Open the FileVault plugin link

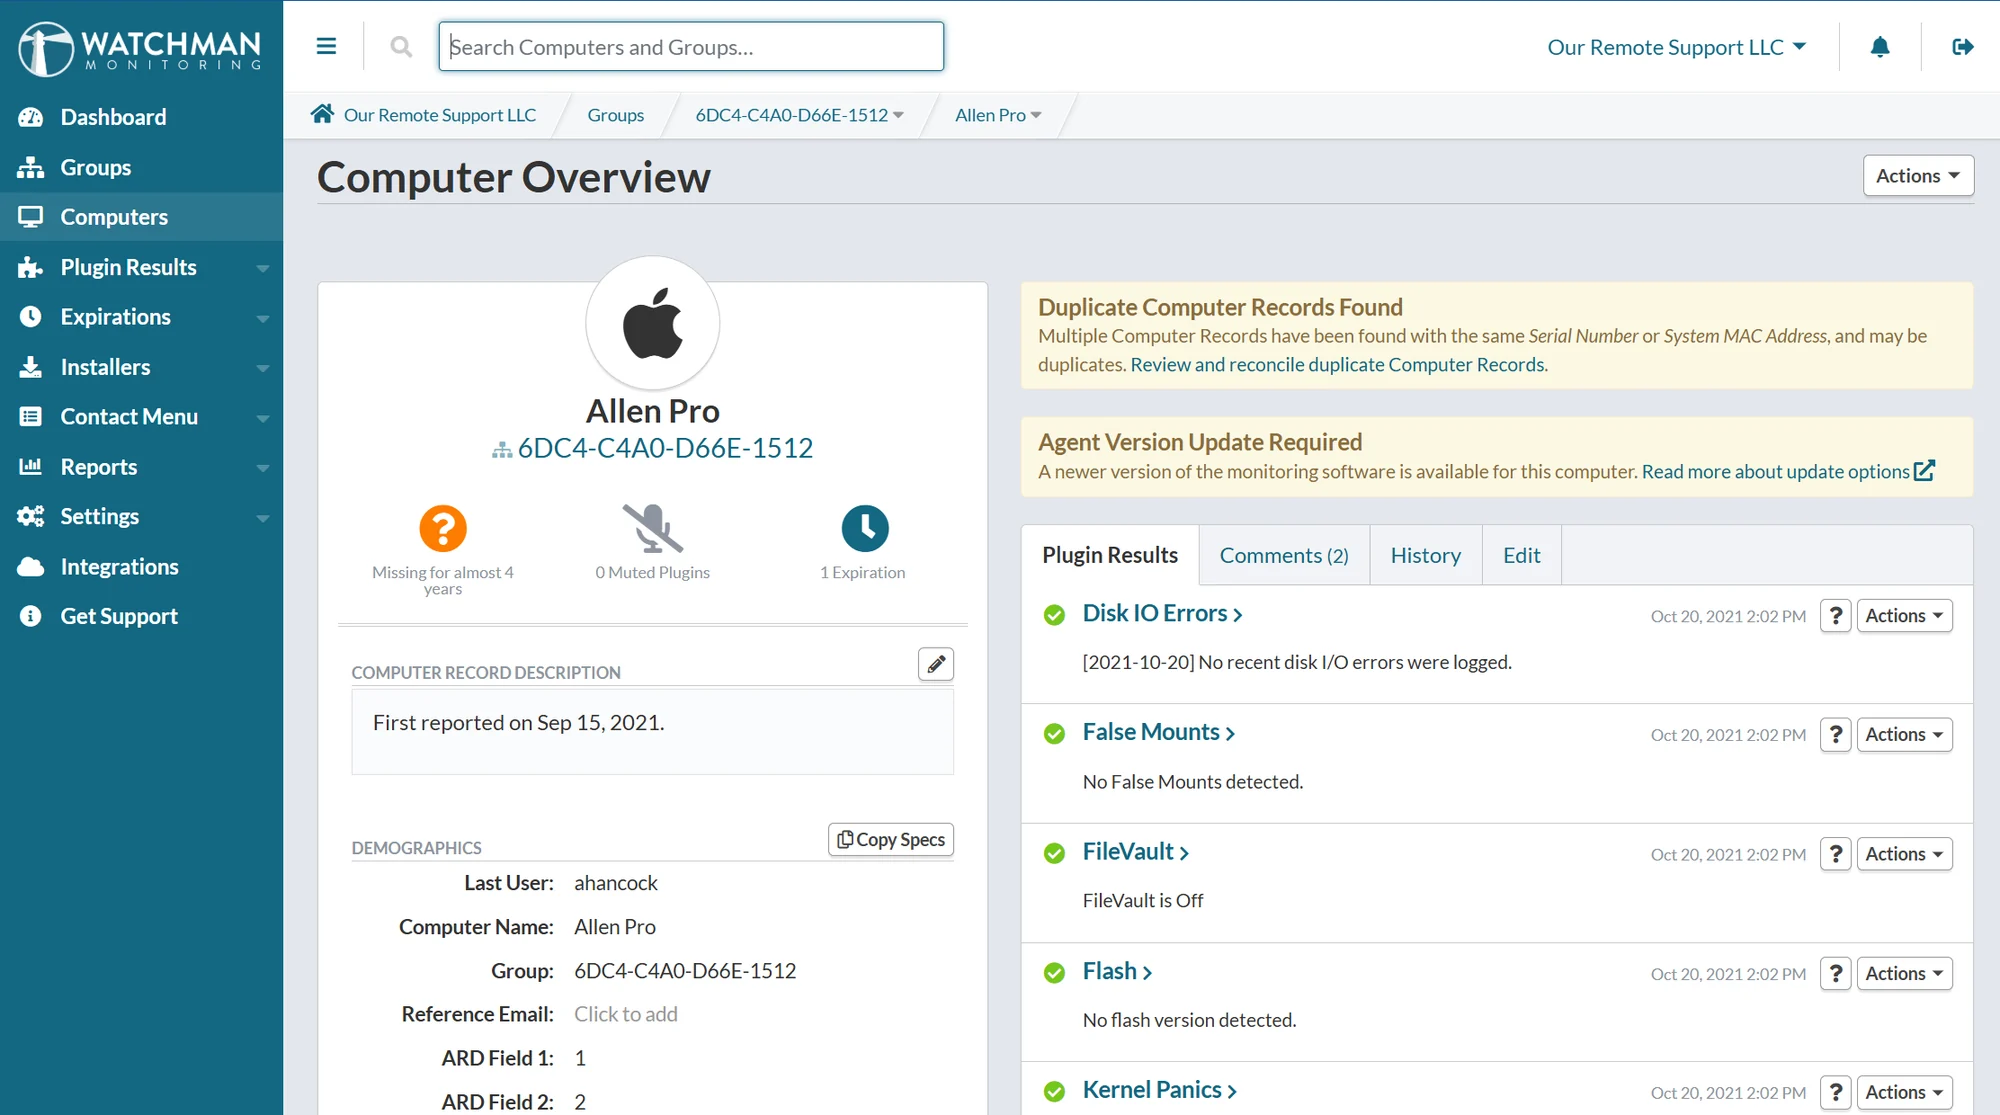click(x=1136, y=851)
